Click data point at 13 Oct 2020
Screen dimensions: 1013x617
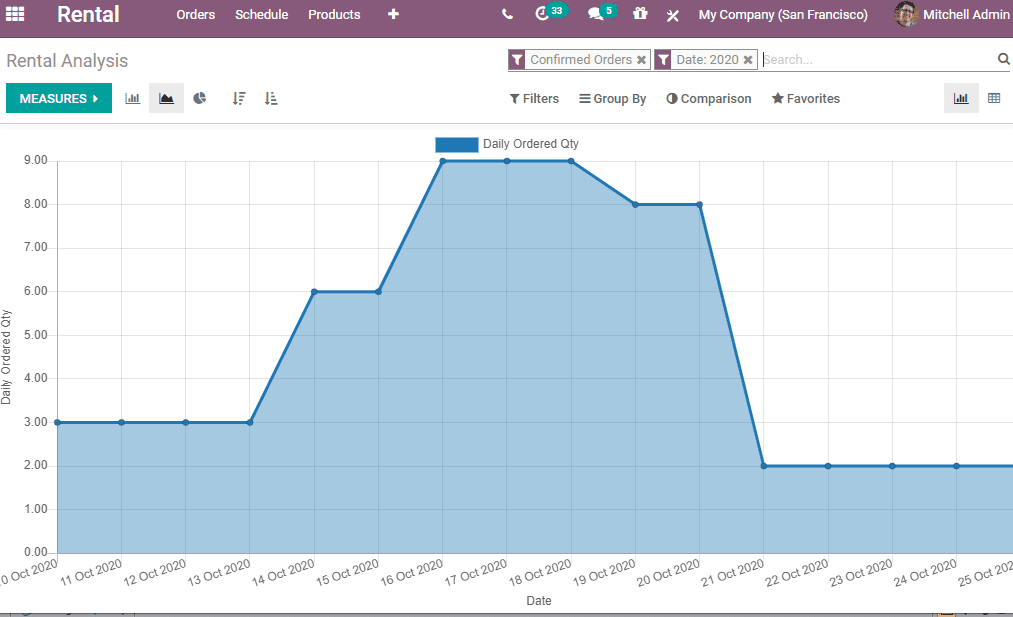pyautogui.click(x=250, y=423)
